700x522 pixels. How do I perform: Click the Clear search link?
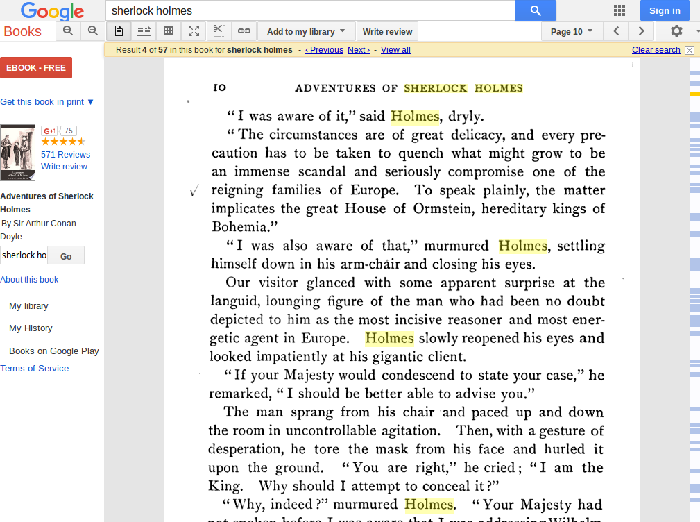tap(656, 50)
